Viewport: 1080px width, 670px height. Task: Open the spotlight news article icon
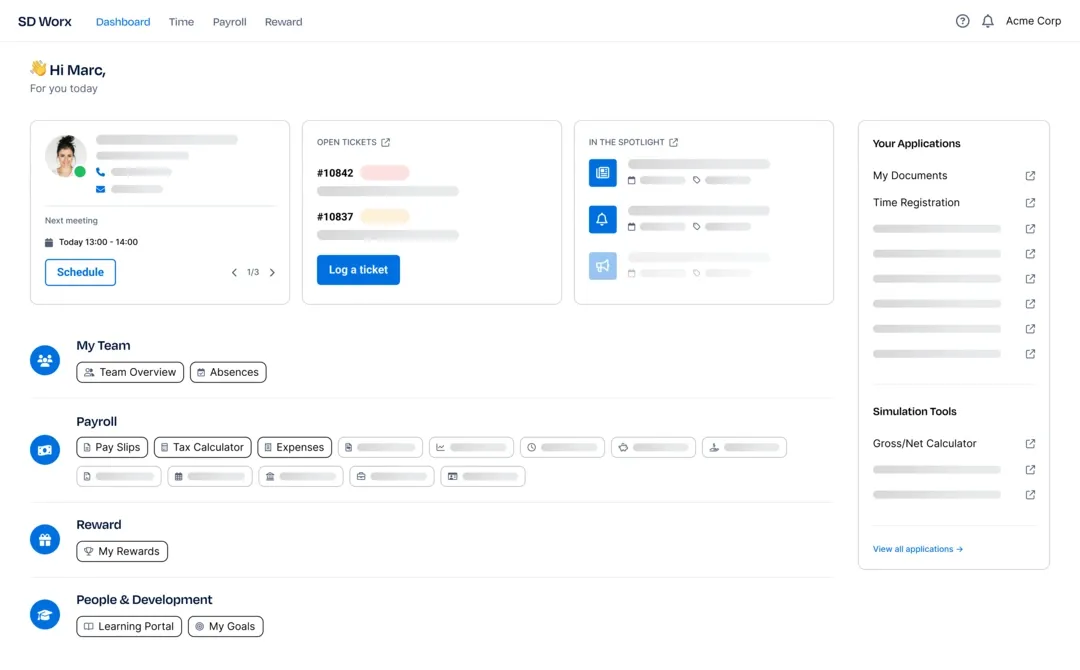[603, 173]
